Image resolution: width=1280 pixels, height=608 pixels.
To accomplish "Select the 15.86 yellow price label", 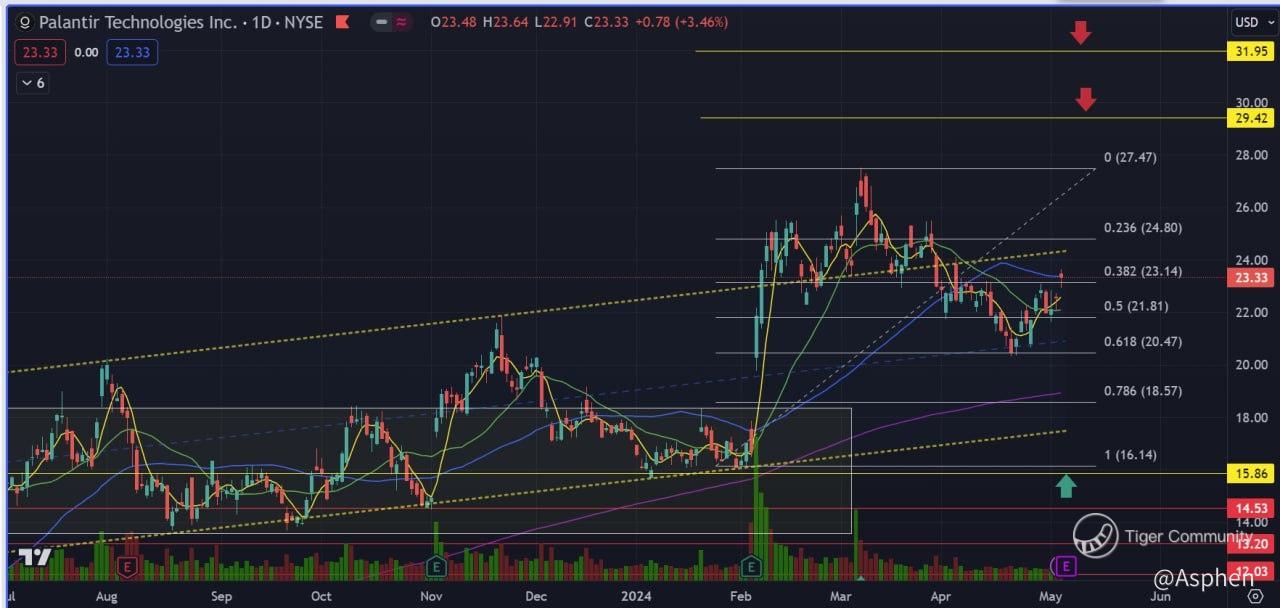I will (1252, 473).
